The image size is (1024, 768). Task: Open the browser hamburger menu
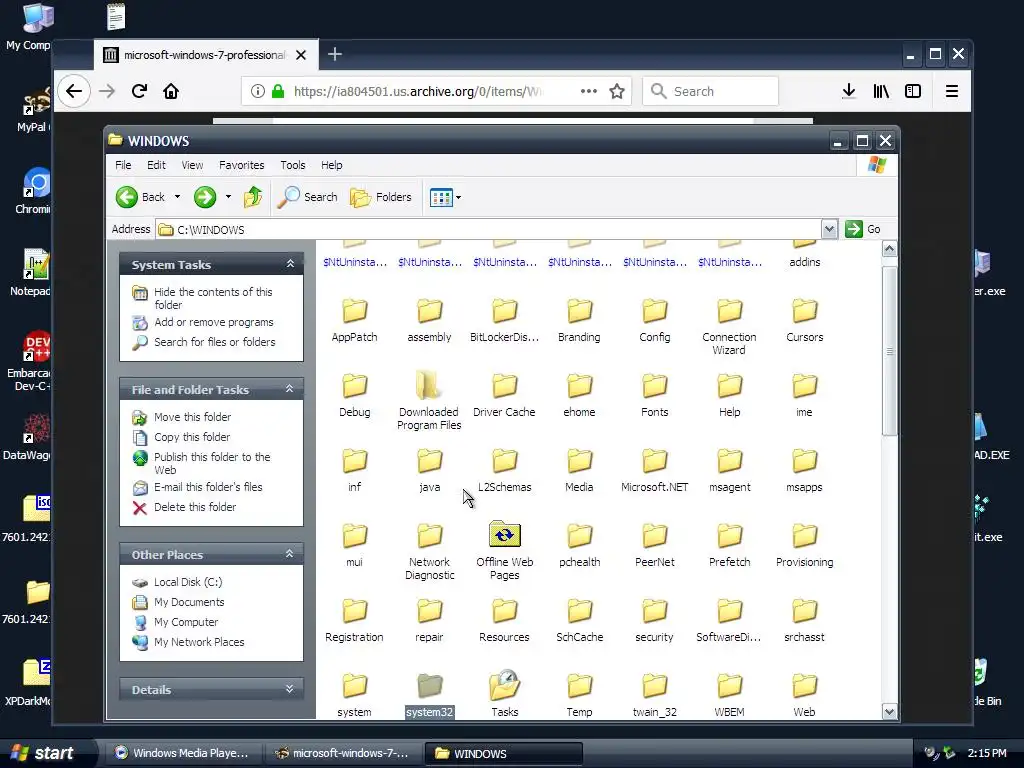pos(952,91)
